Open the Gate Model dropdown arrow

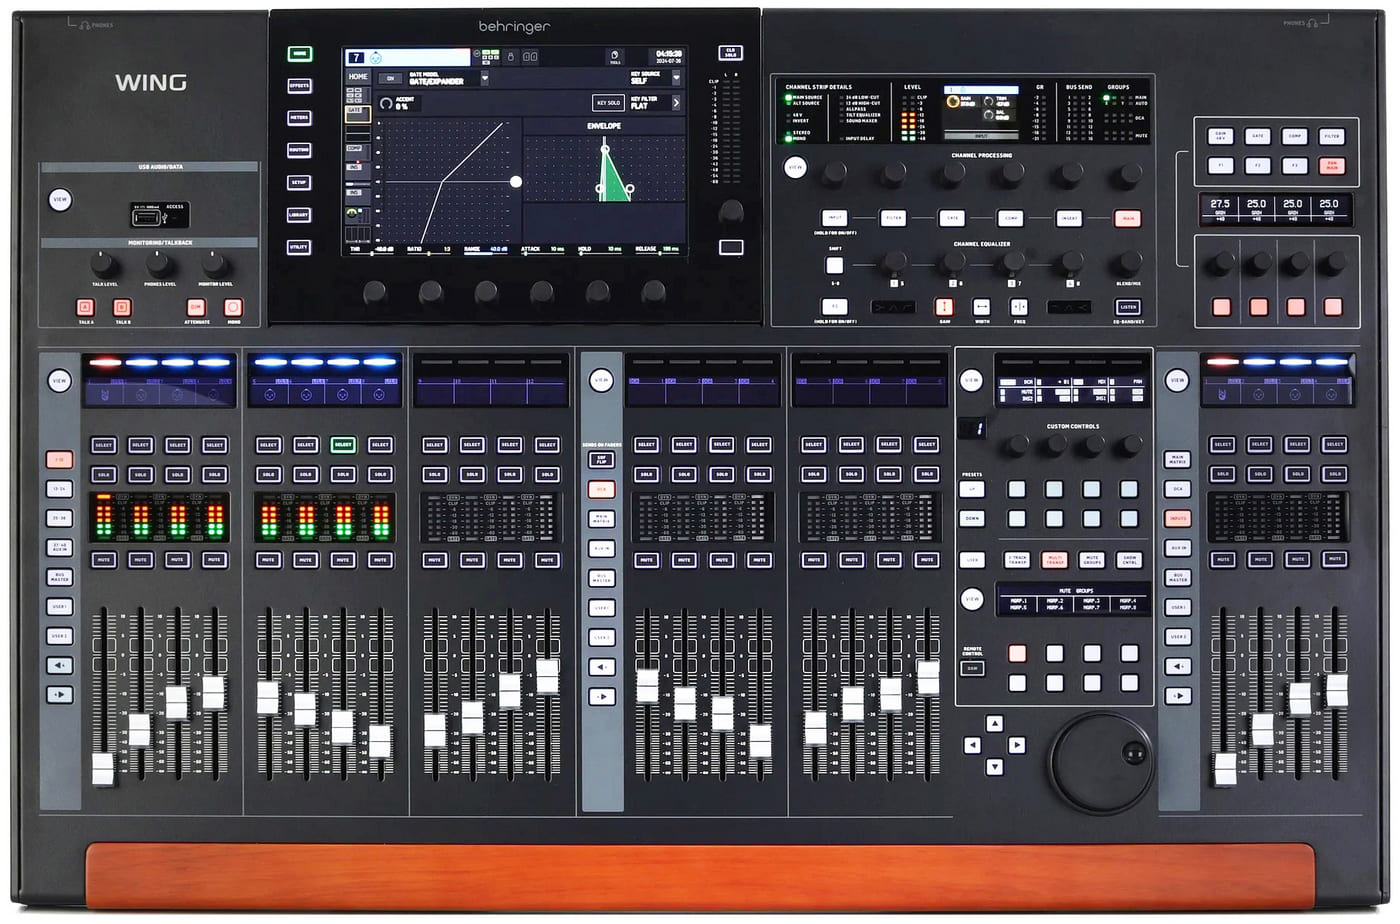coord(485,78)
